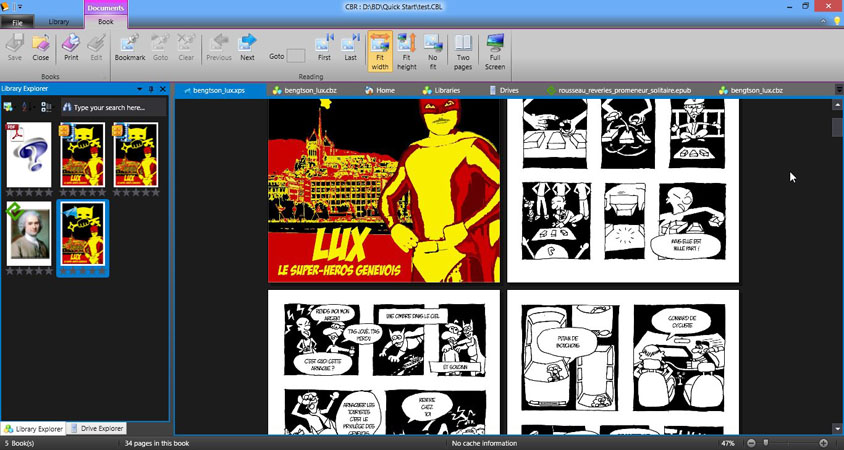Image resolution: width=844 pixels, height=450 pixels.
Task: Click the vertical scrollbar thumb
Action: (x=837, y=128)
